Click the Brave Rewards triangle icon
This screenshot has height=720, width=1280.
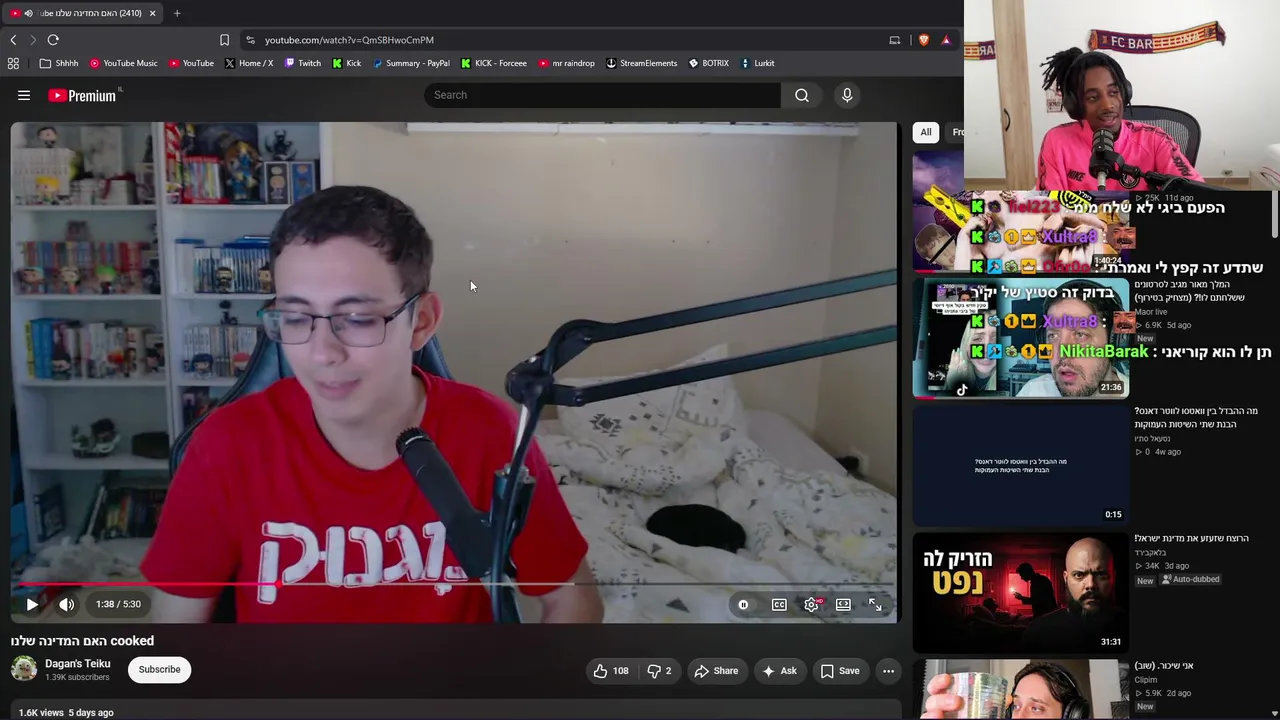coord(945,40)
